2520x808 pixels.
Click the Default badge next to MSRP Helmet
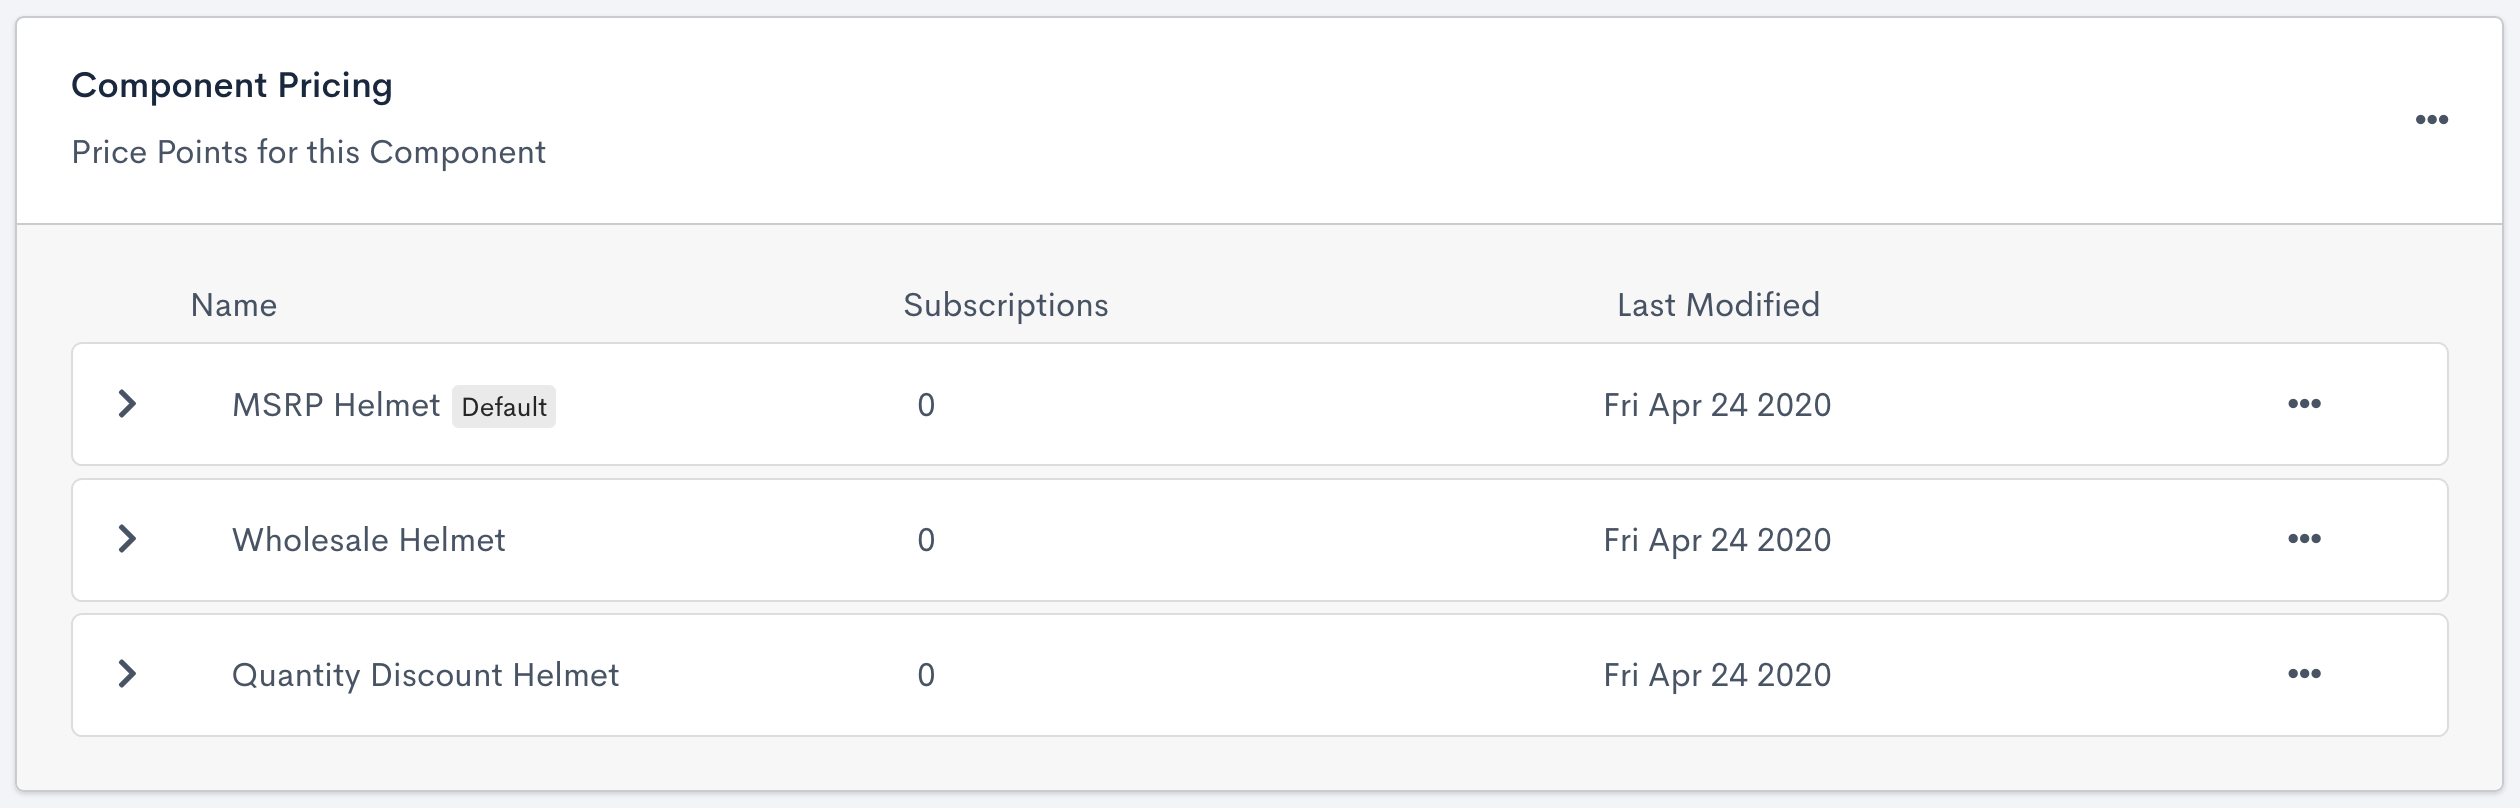click(504, 407)
